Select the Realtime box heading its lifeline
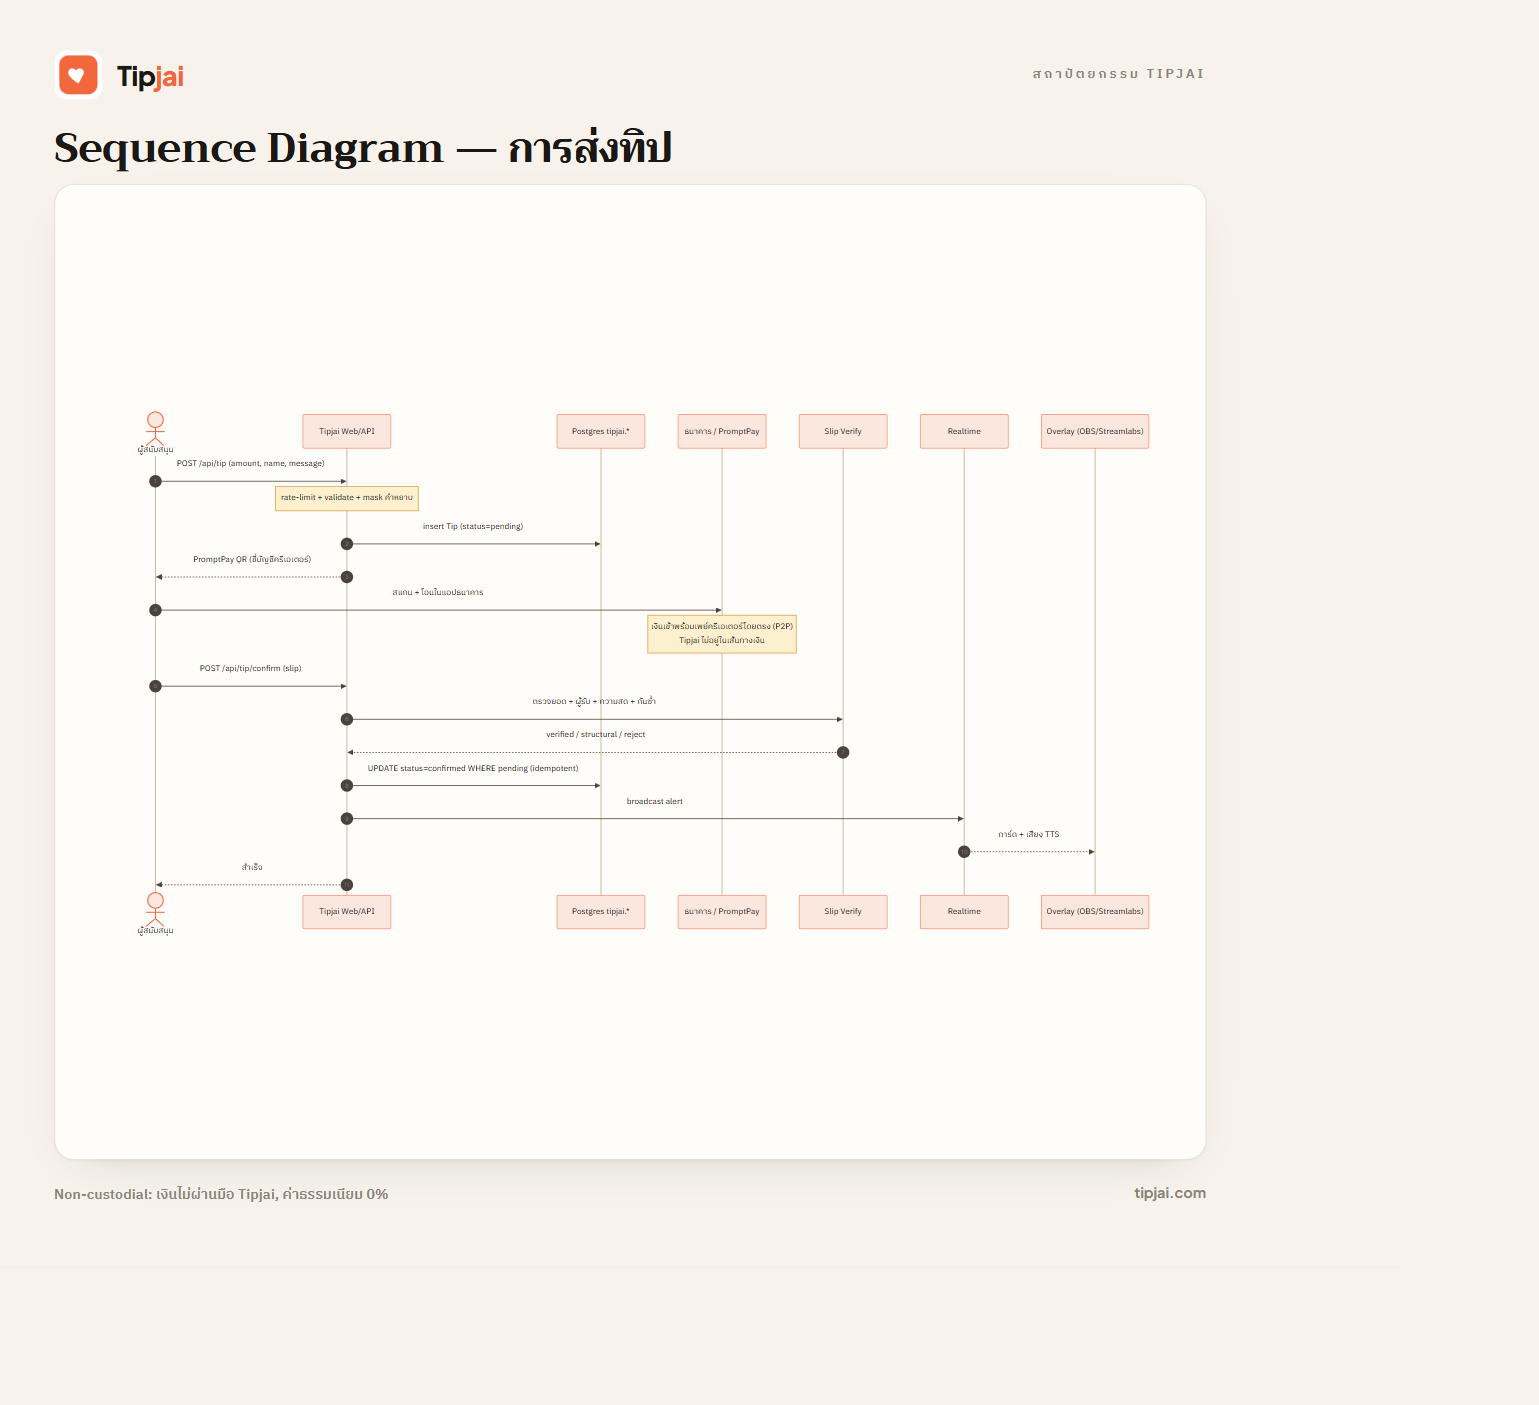 coord(964,431)
